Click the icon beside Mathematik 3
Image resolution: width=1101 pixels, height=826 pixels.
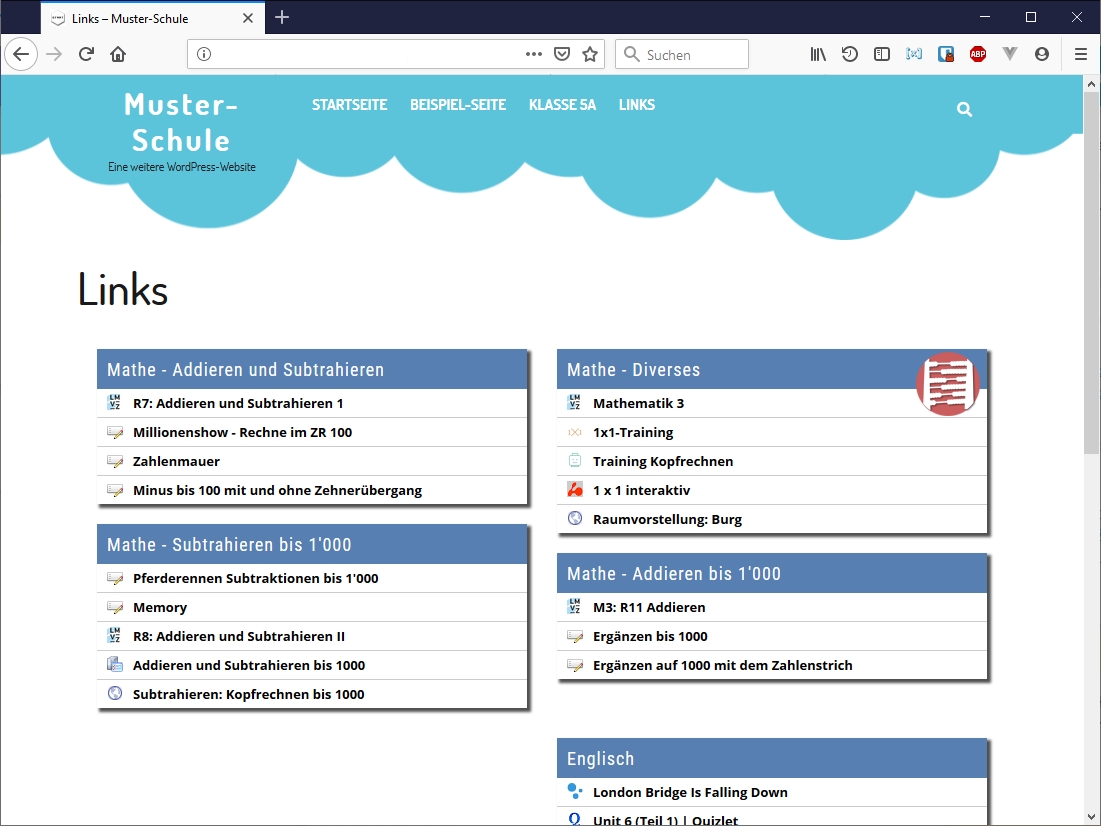(x=574, y=402)
